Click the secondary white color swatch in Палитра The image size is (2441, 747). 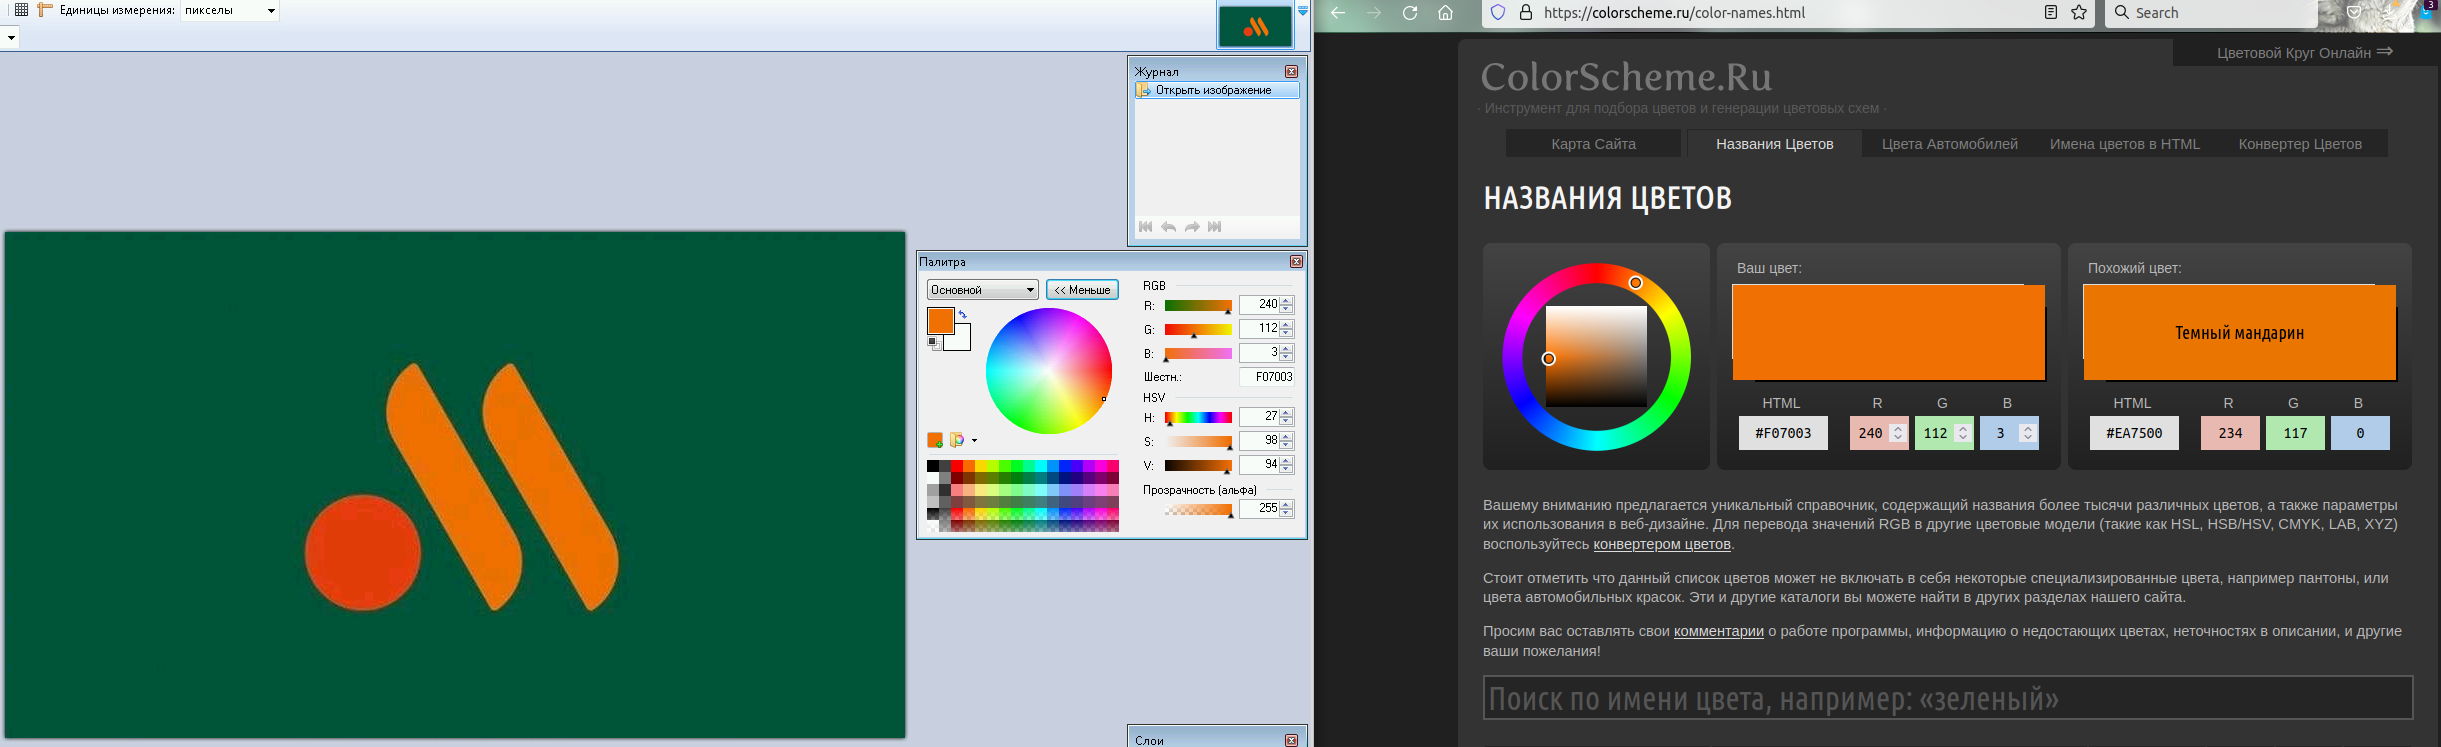(960, 340)
